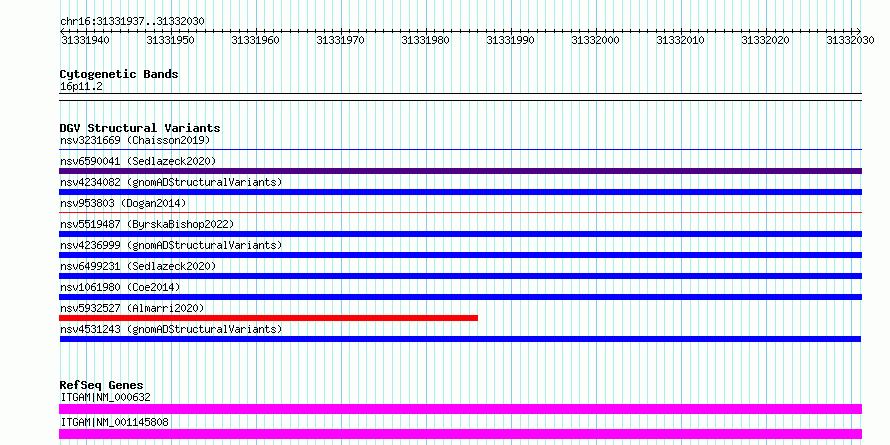Click the purple nsv6590041 variant bar

(460, 171)
